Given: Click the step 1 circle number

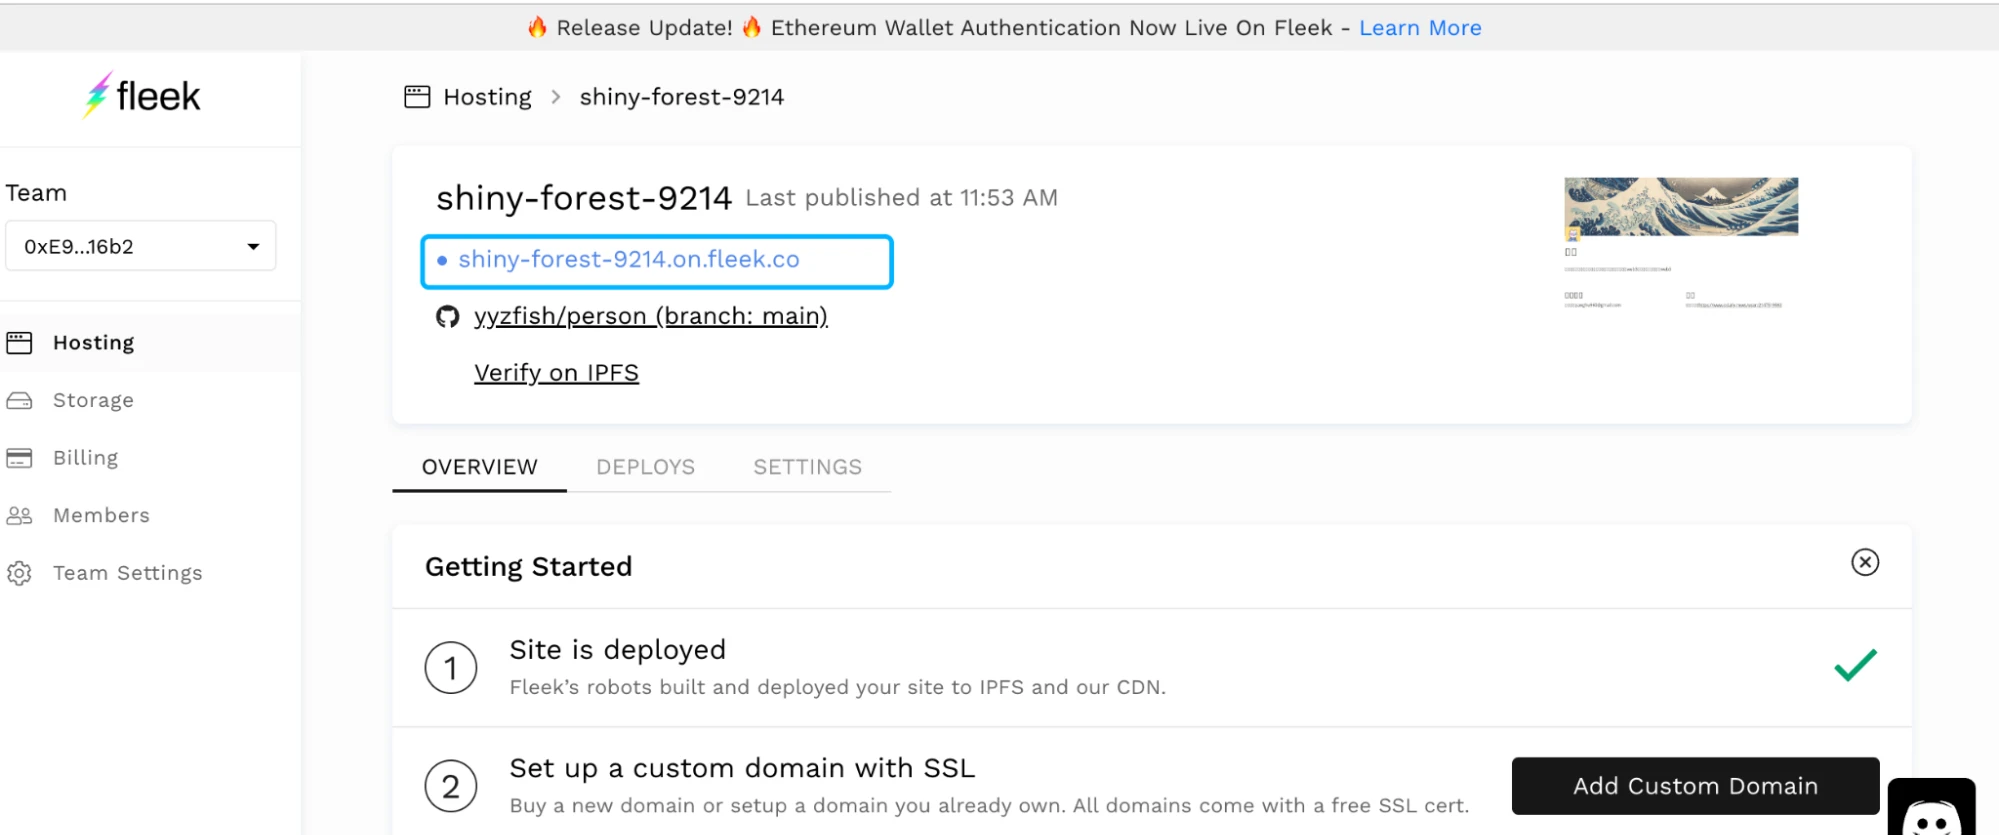Looking at the screenshot, I should tap(451, 668).
